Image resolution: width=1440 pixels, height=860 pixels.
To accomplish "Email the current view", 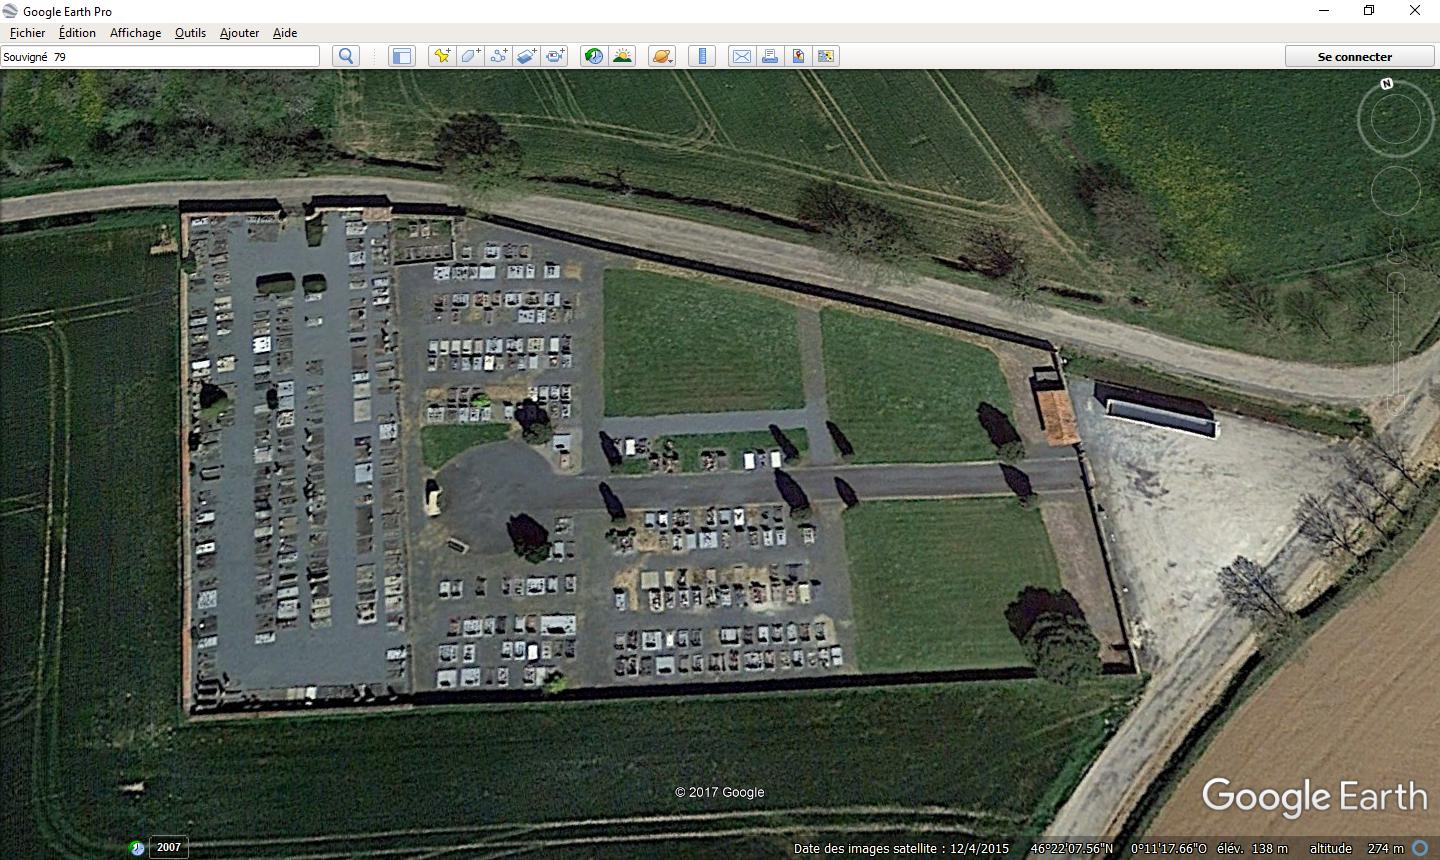I will pos(742,56).
